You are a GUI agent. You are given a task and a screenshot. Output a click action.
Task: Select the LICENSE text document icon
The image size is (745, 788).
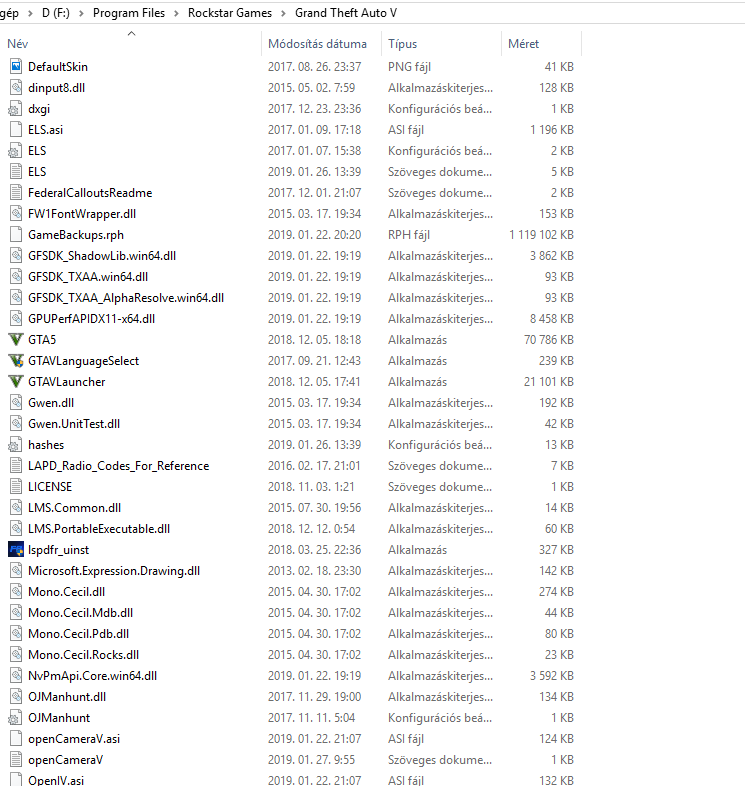coord(16,487)
